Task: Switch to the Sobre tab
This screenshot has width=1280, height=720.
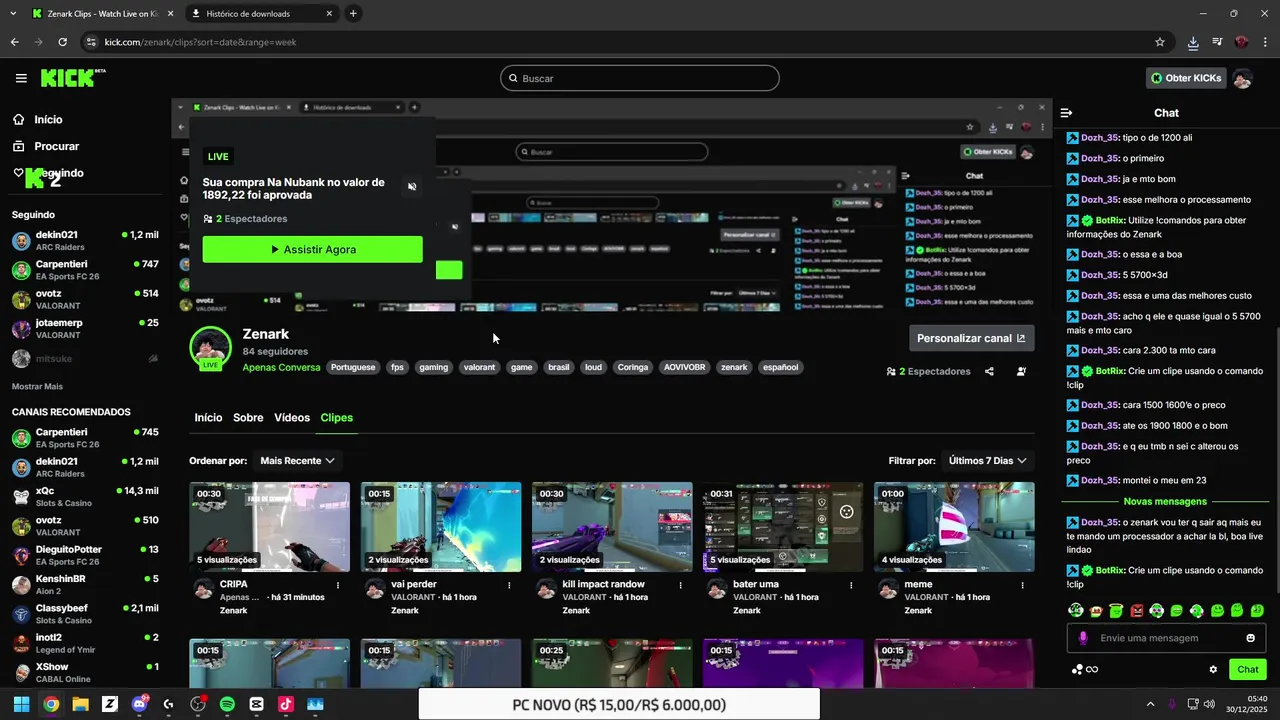Action: click(248, 418)
